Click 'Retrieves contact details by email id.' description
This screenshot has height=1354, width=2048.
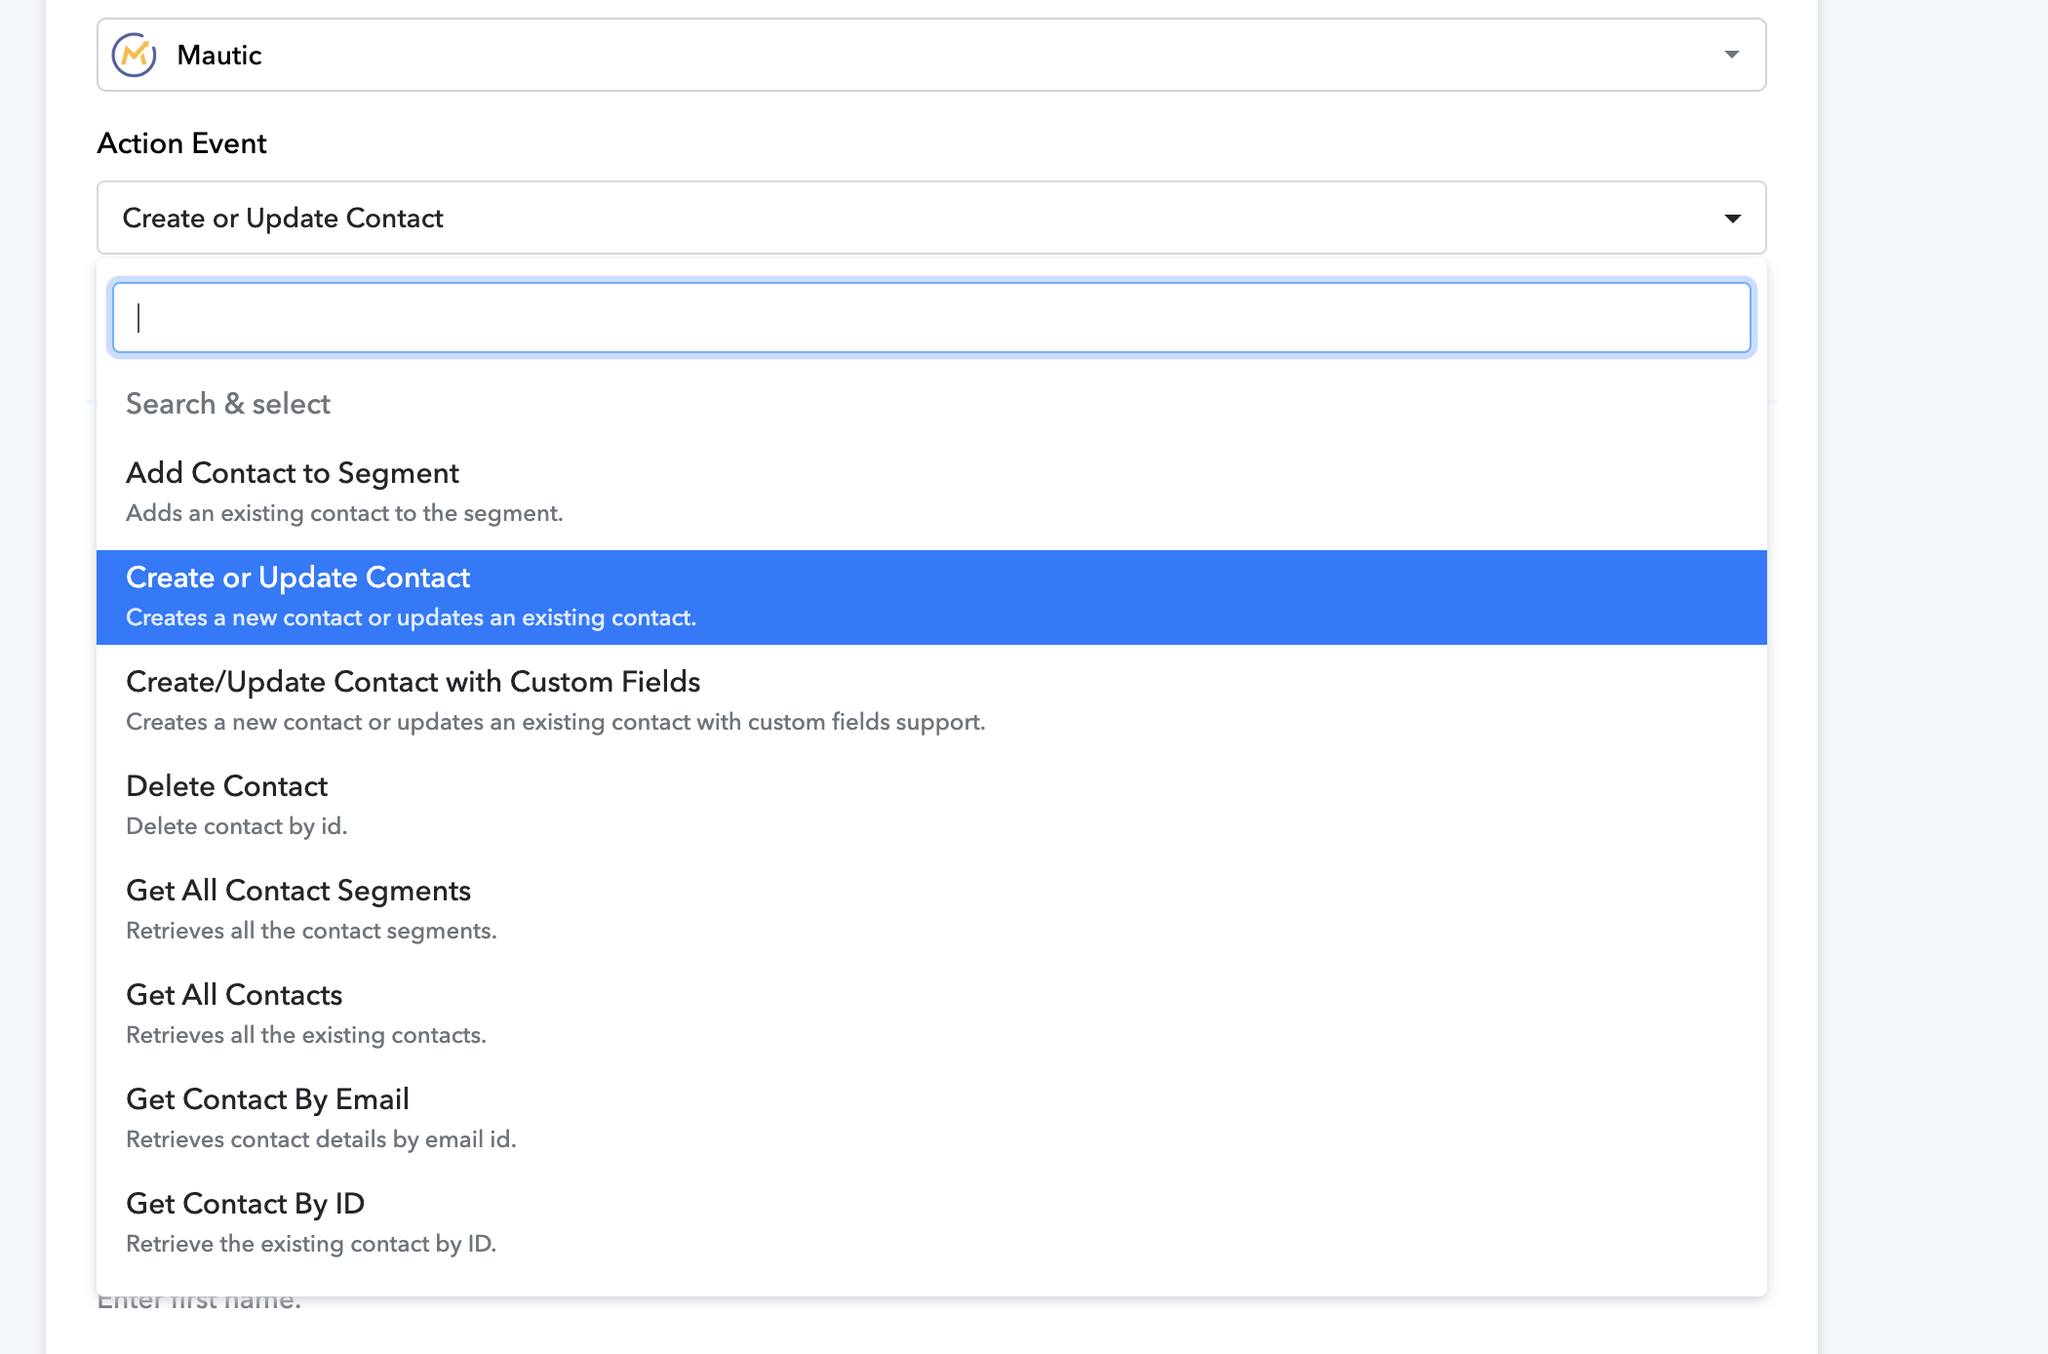(x=321, y=1139)
